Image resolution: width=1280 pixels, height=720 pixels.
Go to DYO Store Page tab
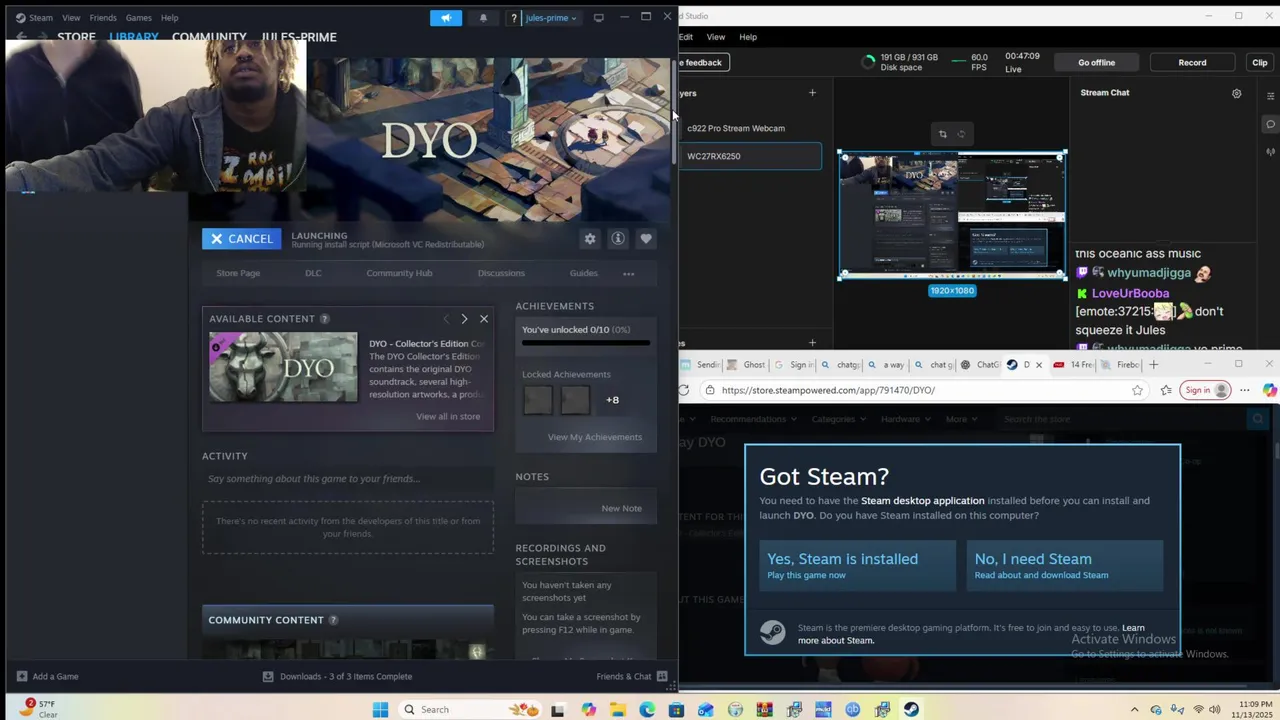pyautogui.click(x=238, y=273)
